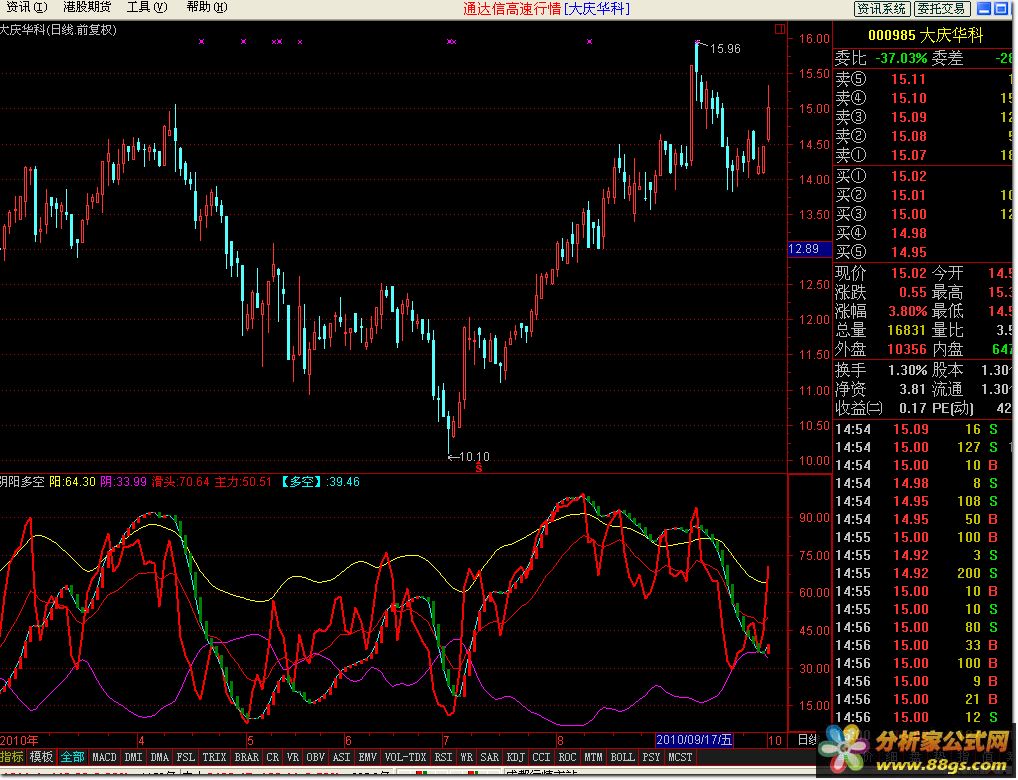The height and width of the screenshot is (780, 1018).
Task: Switch indicator to RSI
Action: point(443,757)
